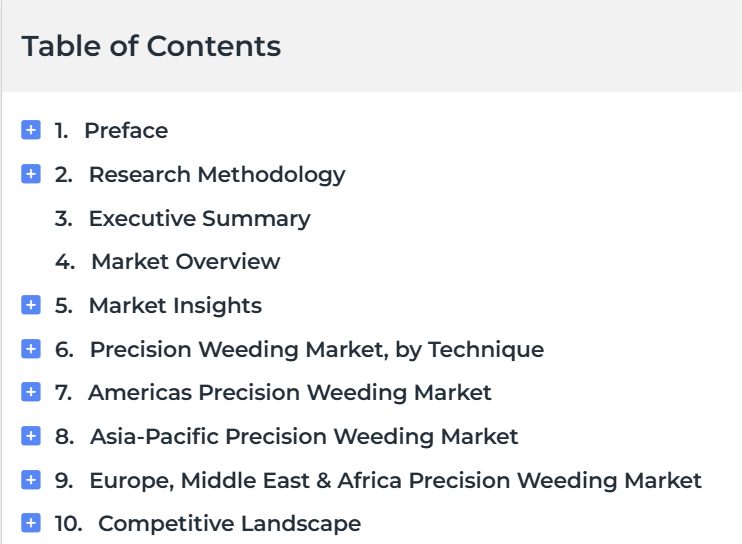This screenshot has width=742, height=544.
Task: Expand Precision Weeding Market, by Technique plus icon
Action: (31, 349)
